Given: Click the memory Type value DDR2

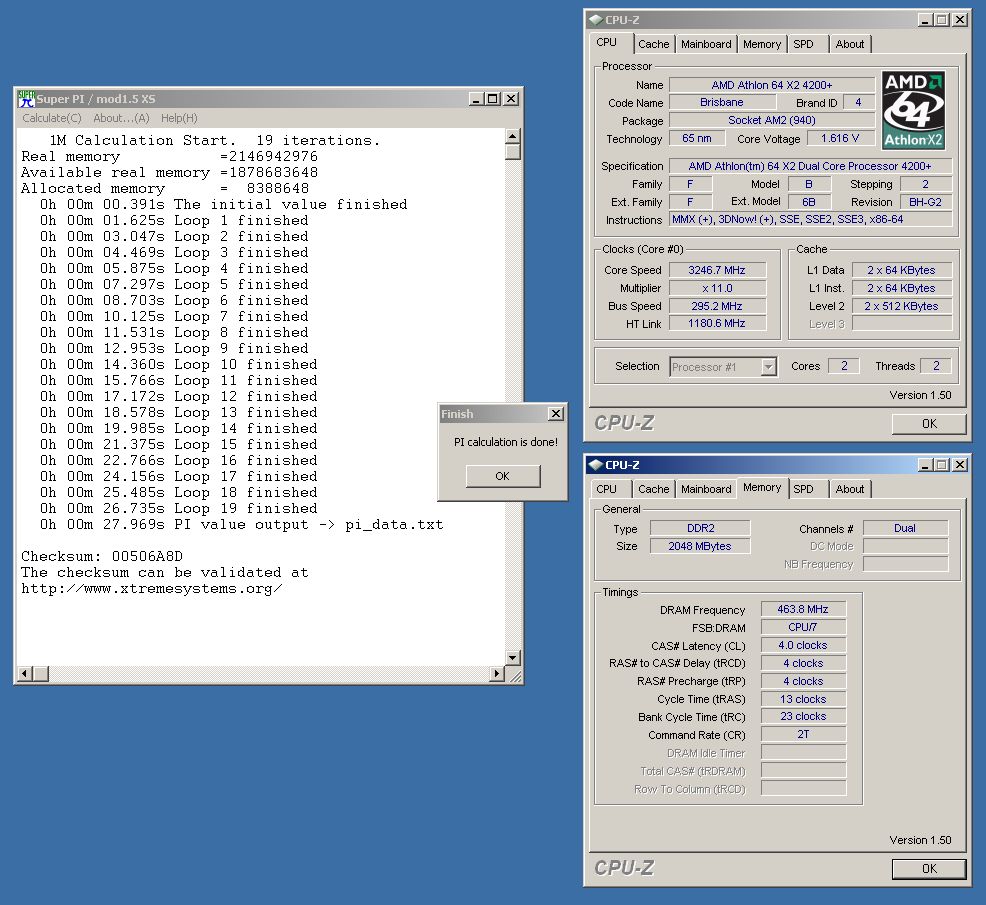Looking at the screenshot, I should [x=700, y=528].
